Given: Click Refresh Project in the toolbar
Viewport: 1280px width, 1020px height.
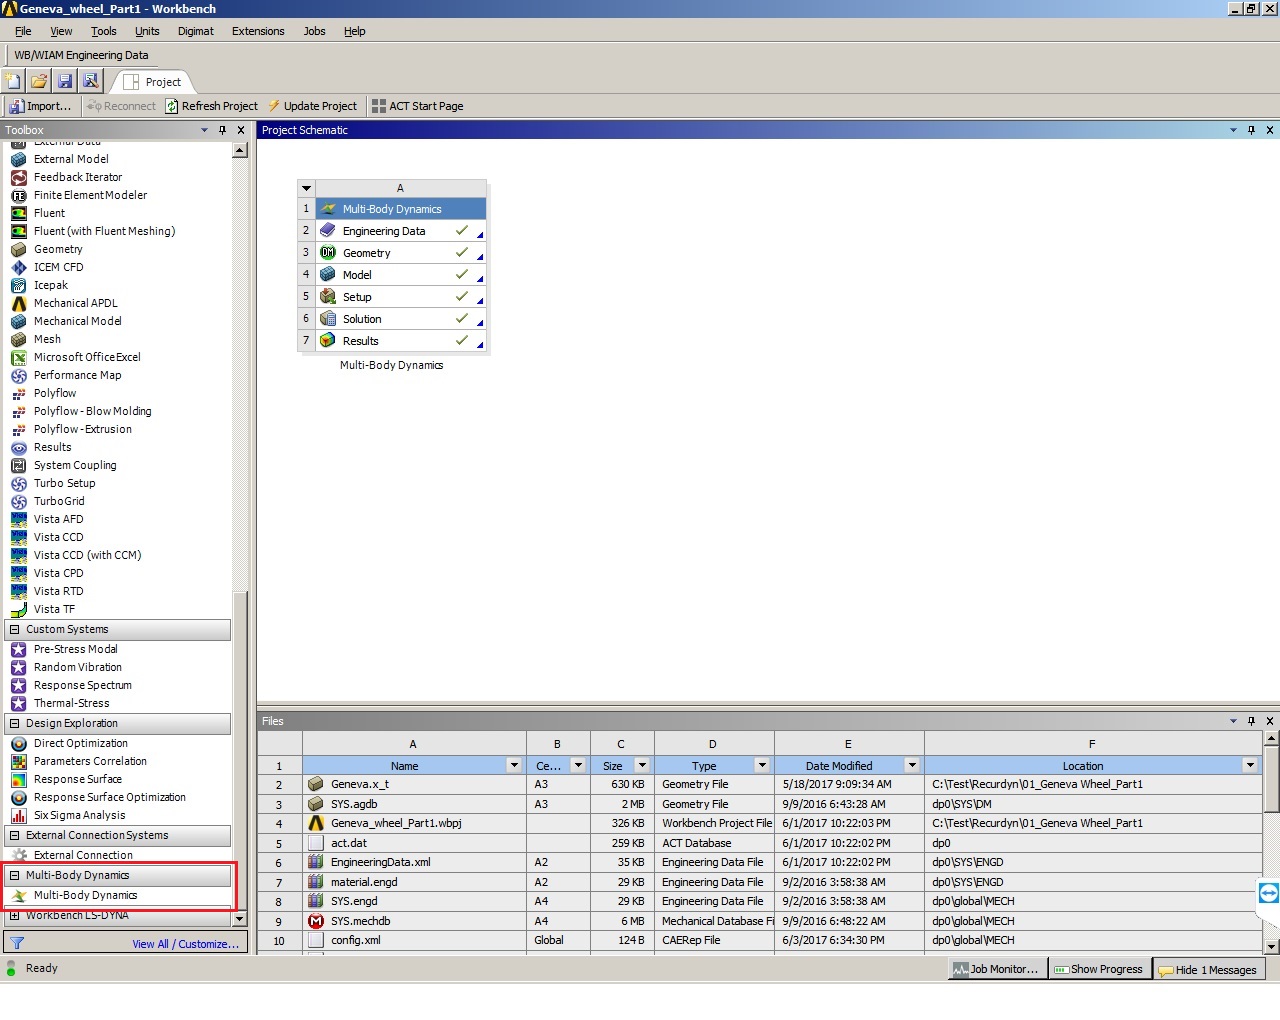Looking at the screenshot, I should point(211,106).
